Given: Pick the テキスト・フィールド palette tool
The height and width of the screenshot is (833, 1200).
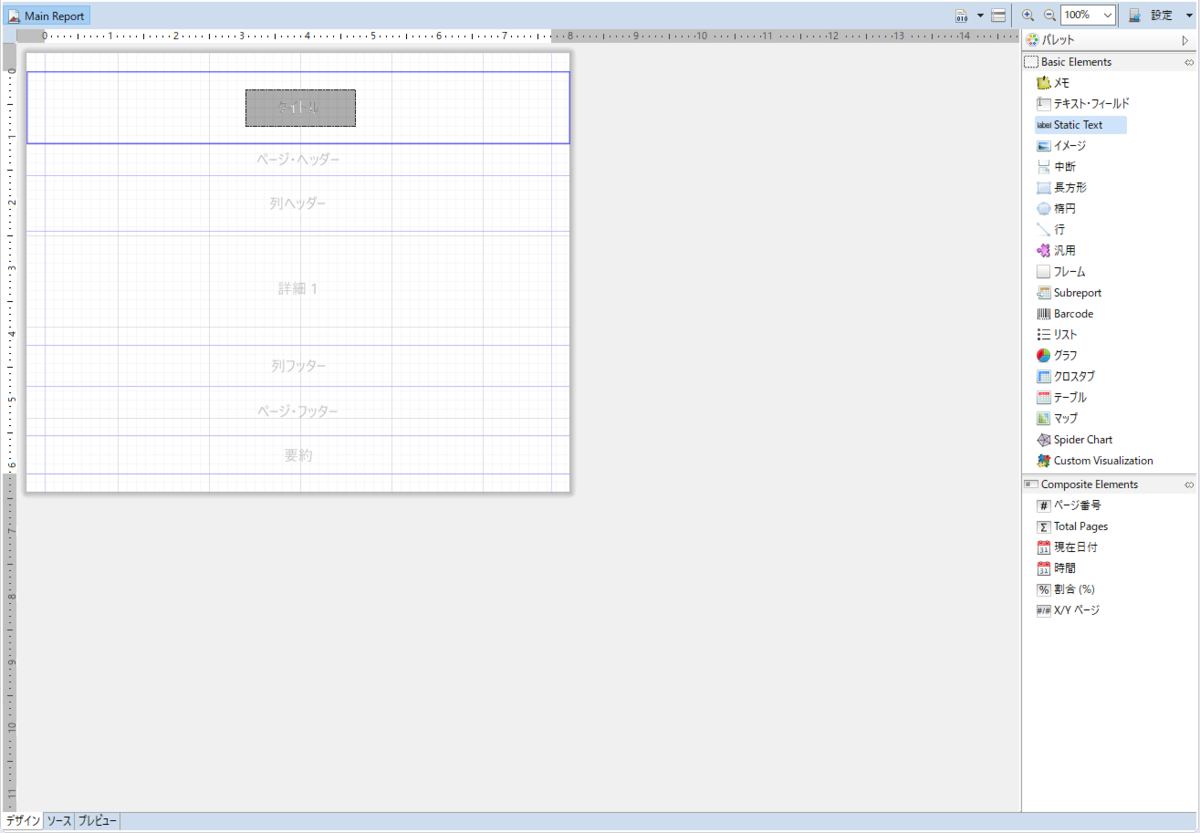Looking at the screenshot, I should pyautogui.click(x=1084, y=104).
